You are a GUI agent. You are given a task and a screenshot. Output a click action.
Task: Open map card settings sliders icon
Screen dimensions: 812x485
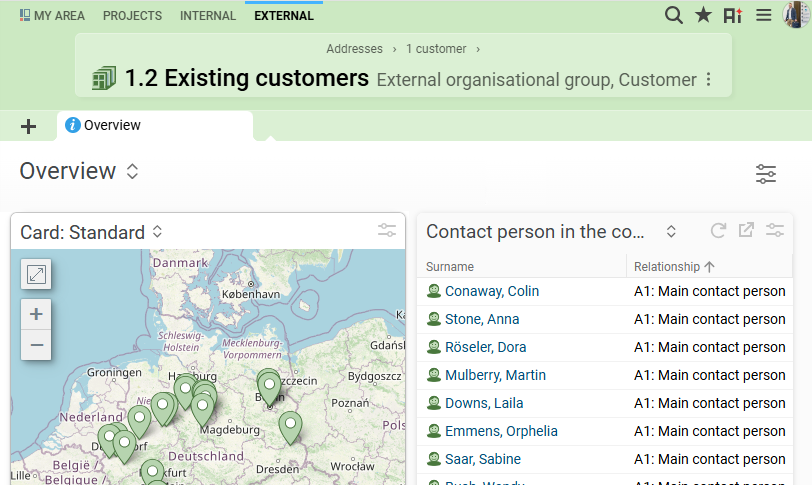point(387,231)
